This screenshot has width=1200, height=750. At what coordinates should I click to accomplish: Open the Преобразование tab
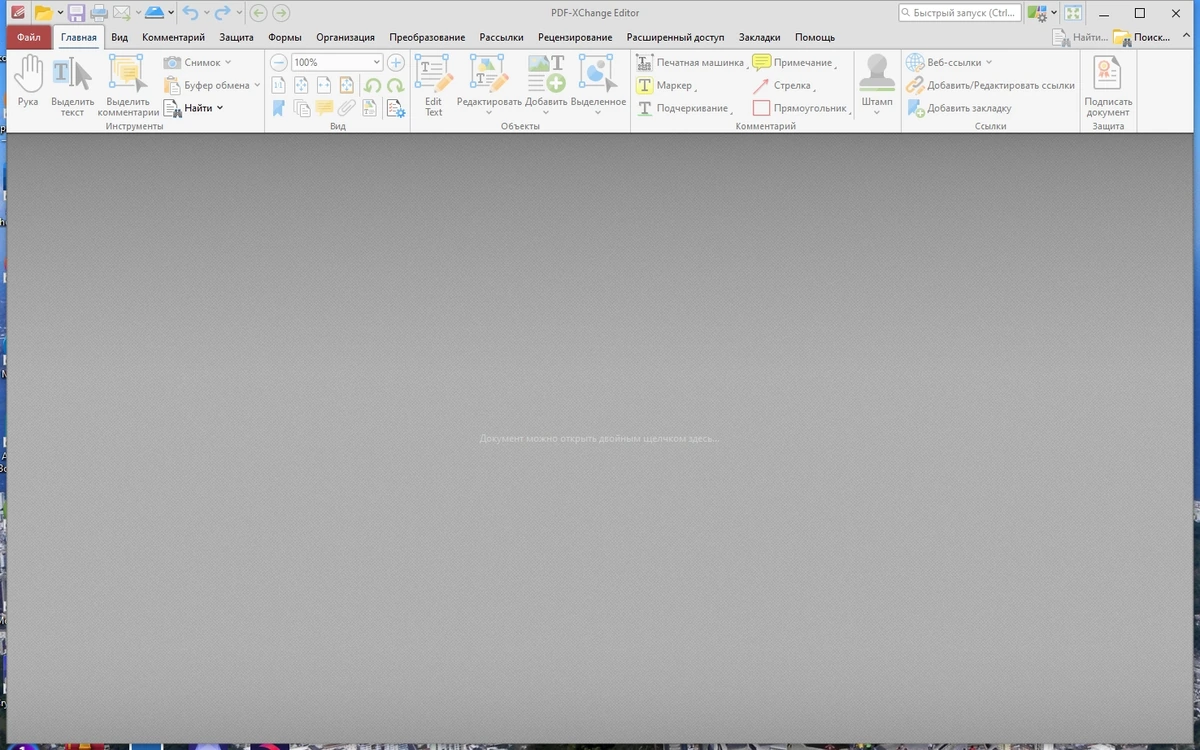point(427,37)
